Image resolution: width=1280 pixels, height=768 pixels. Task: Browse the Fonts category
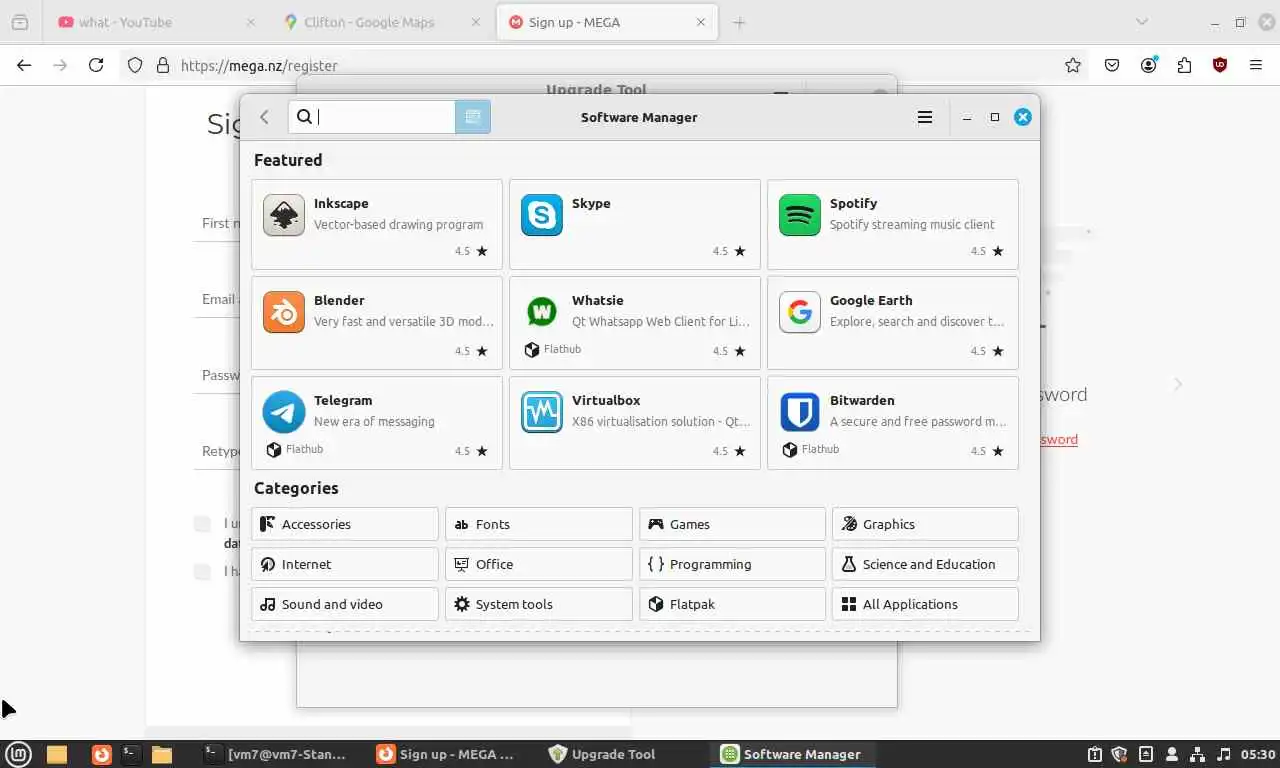pos(538,524)
